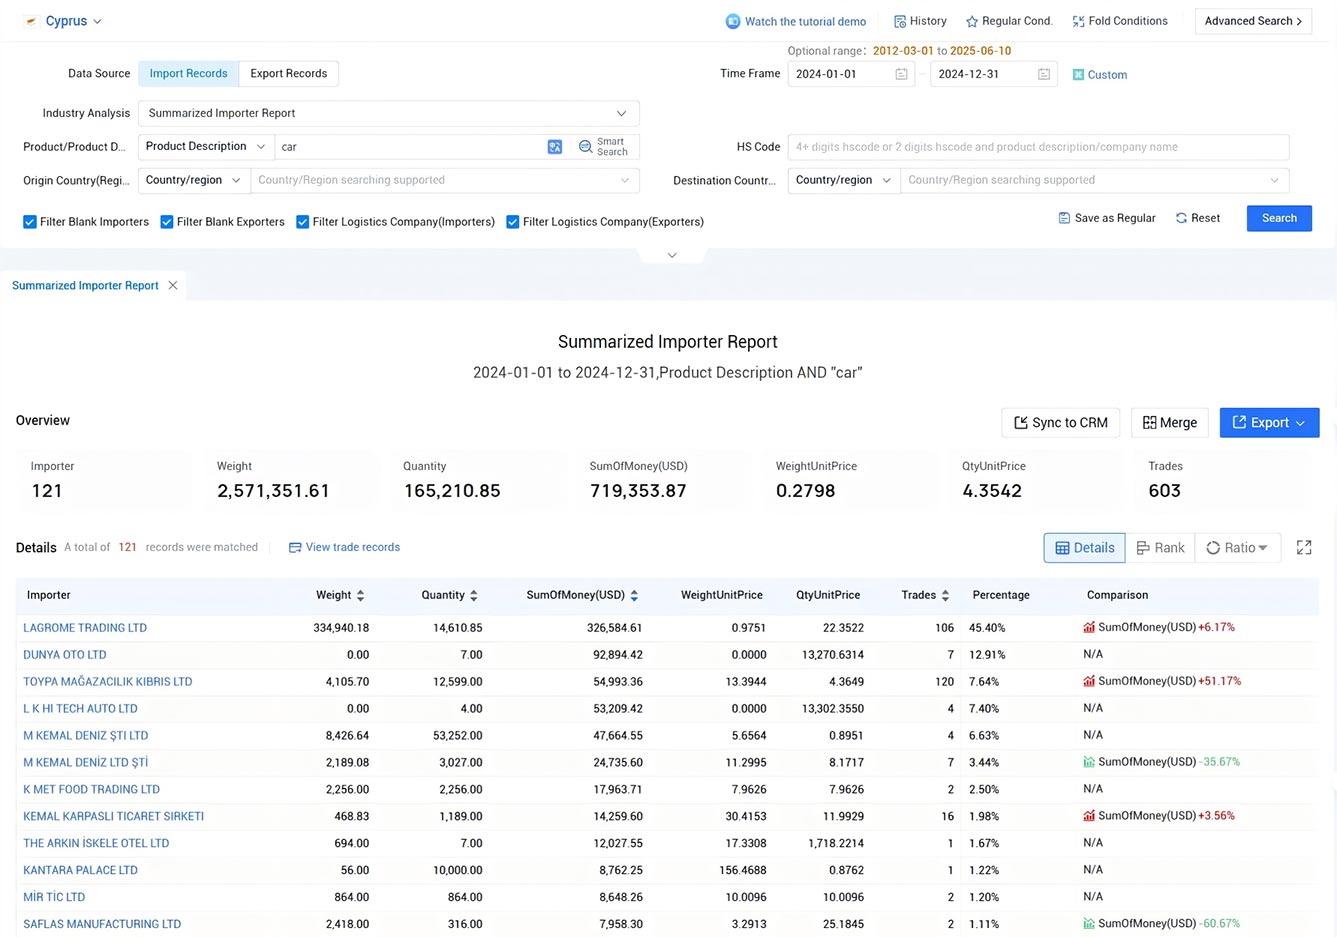Viewport: 1337px width, 937px height.
Task: Collapse the search panel chevron
Action: click(672, 255)
